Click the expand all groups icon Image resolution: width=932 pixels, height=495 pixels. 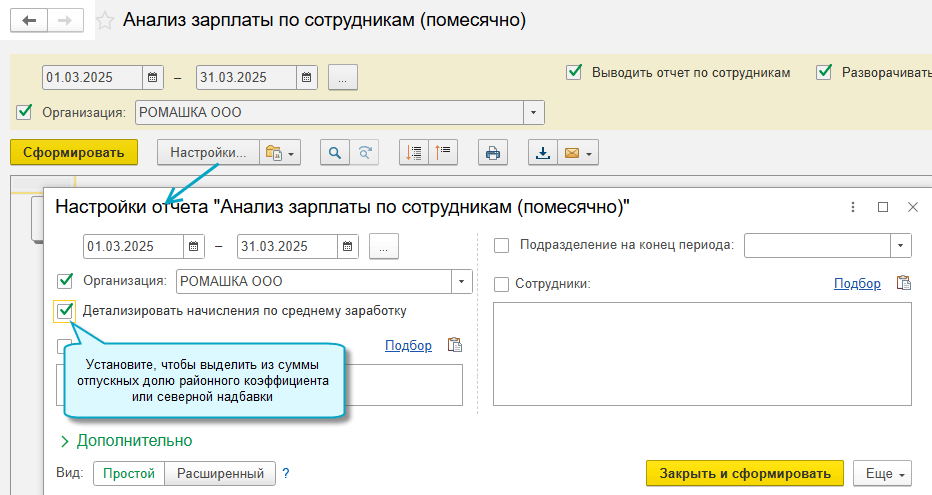pyautogui.click(x=413, y=153)
